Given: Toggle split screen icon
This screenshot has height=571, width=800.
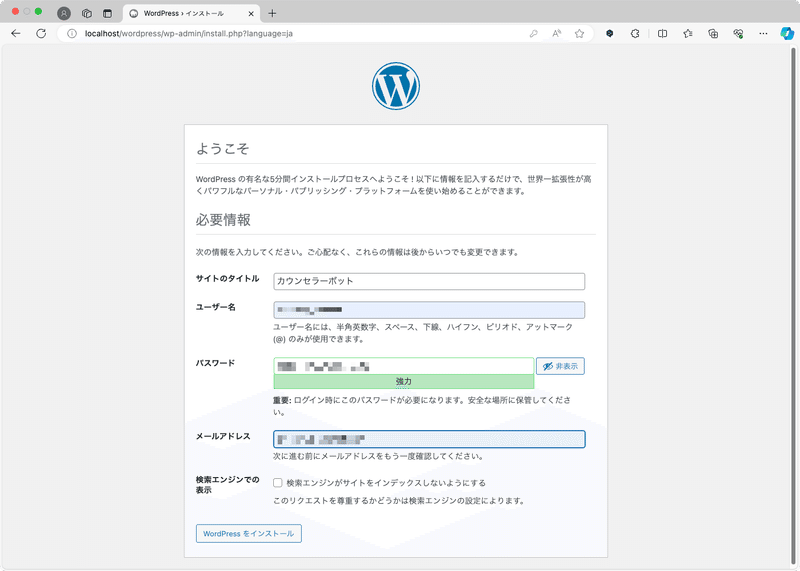Looking at the screenshot, I should pyautogui.click(x=662, y=34).
